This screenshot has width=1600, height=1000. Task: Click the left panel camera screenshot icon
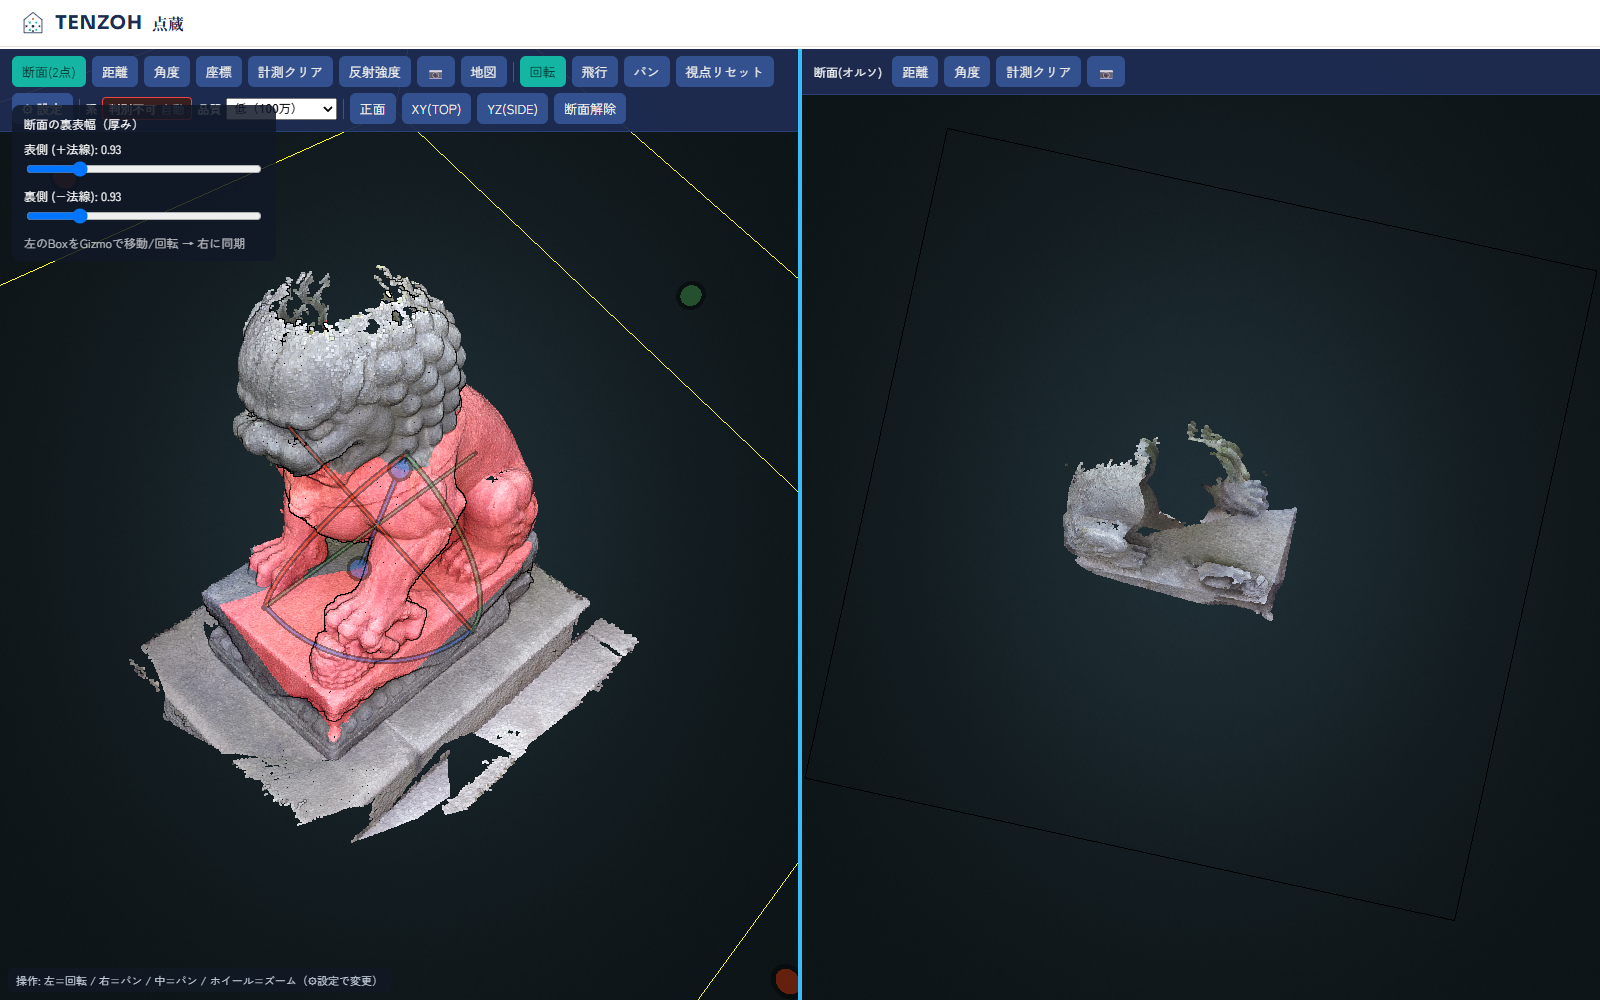pyautogui.click(x=436, y=72)
